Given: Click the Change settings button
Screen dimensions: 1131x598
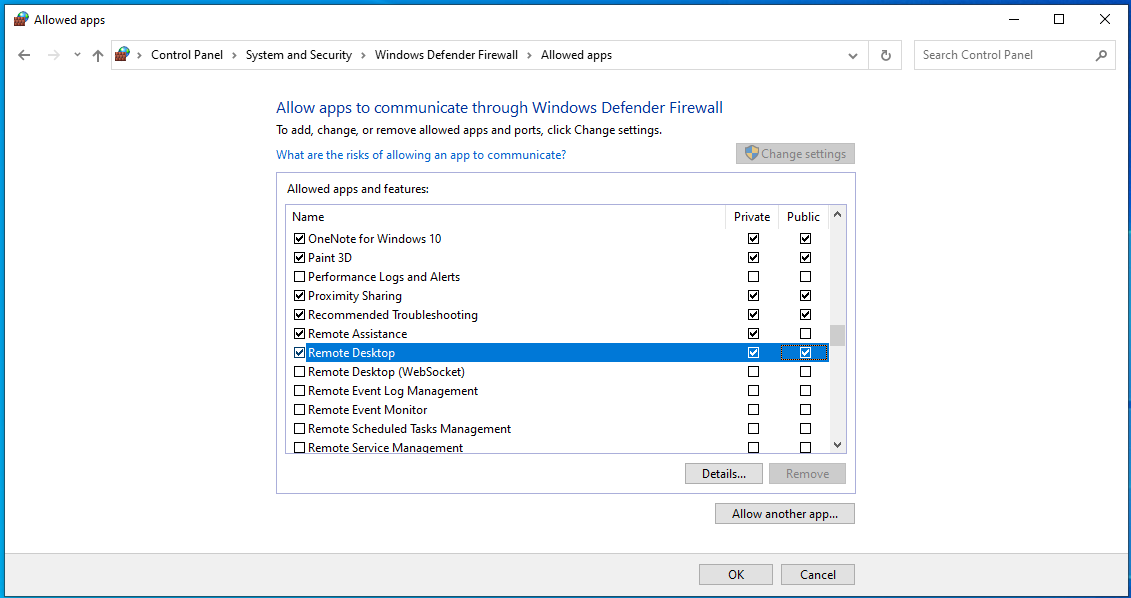Looking at the screenshot, I should [795, 154].
